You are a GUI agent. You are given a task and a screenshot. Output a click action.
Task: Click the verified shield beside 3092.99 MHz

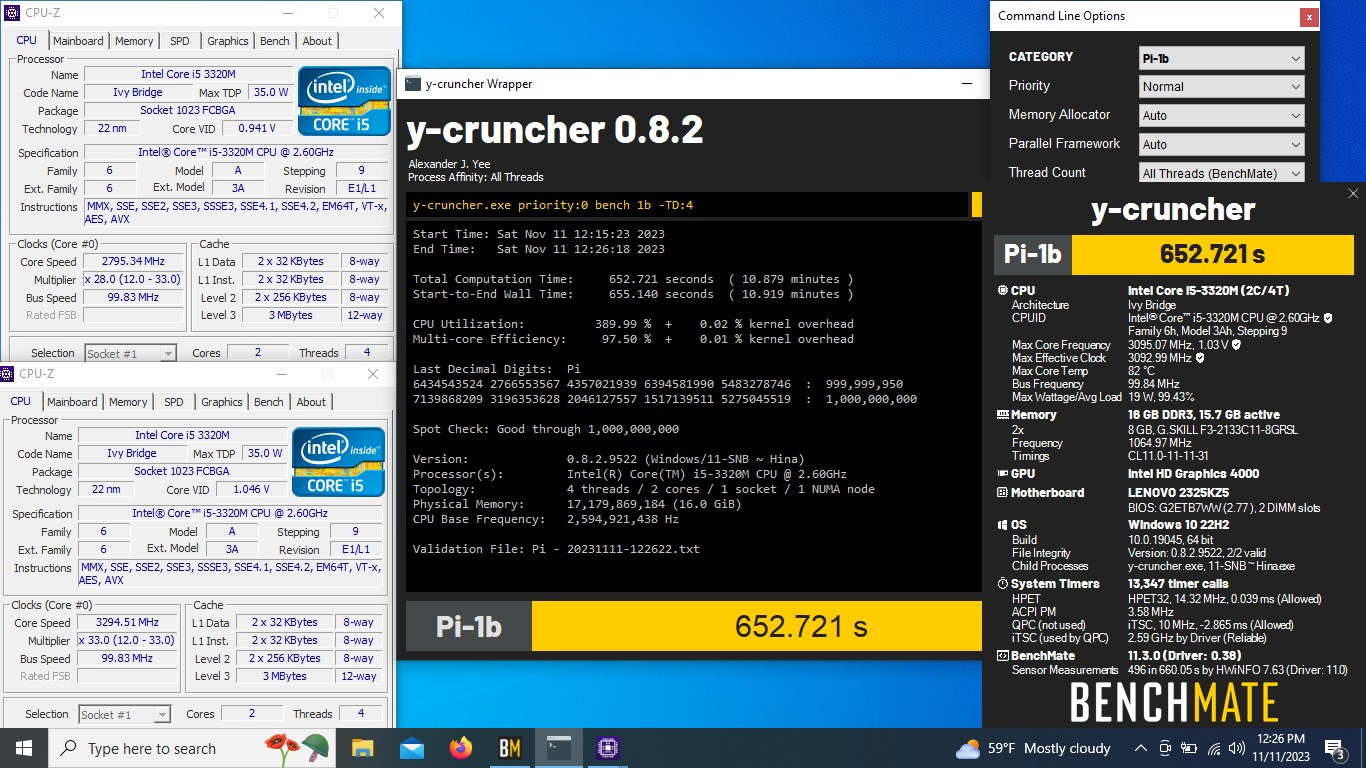tap(1200, 358)
